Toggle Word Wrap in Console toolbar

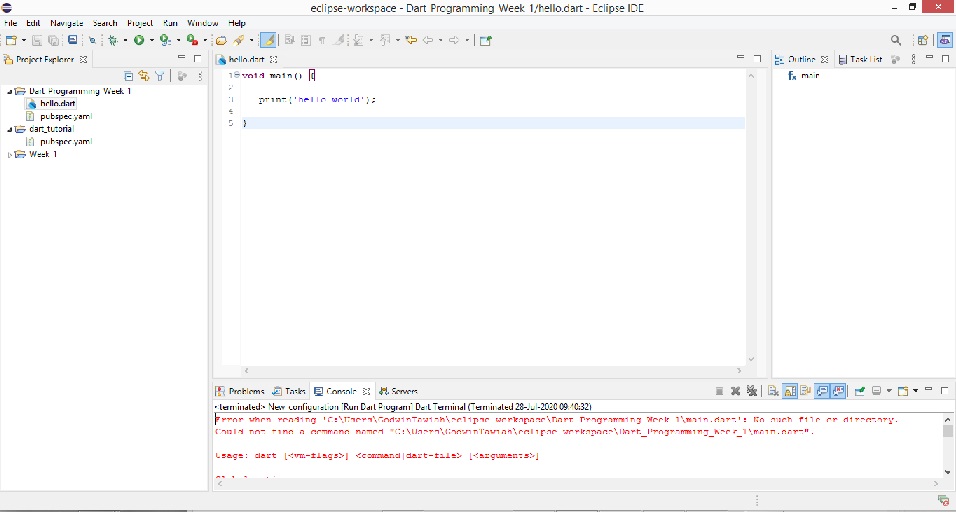805,391
